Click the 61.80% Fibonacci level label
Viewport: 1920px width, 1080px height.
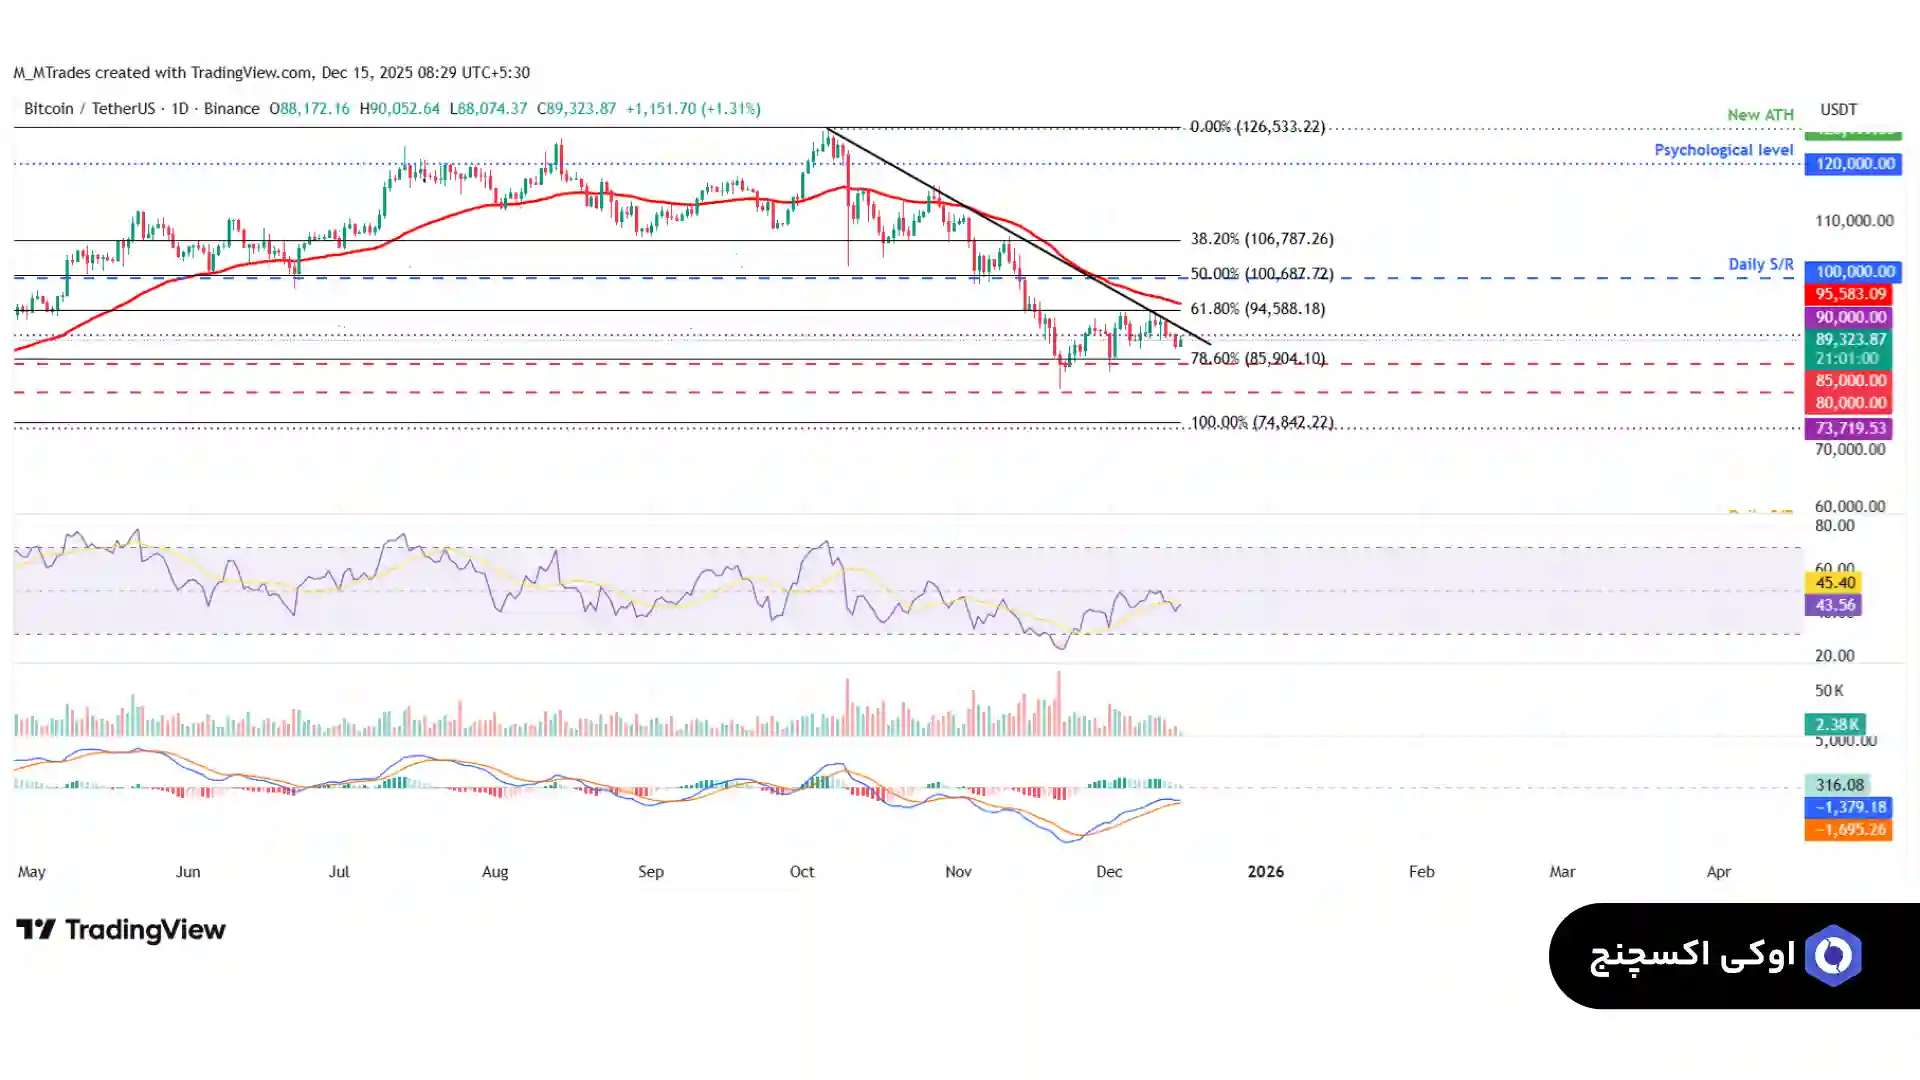tap(1257, 309)
